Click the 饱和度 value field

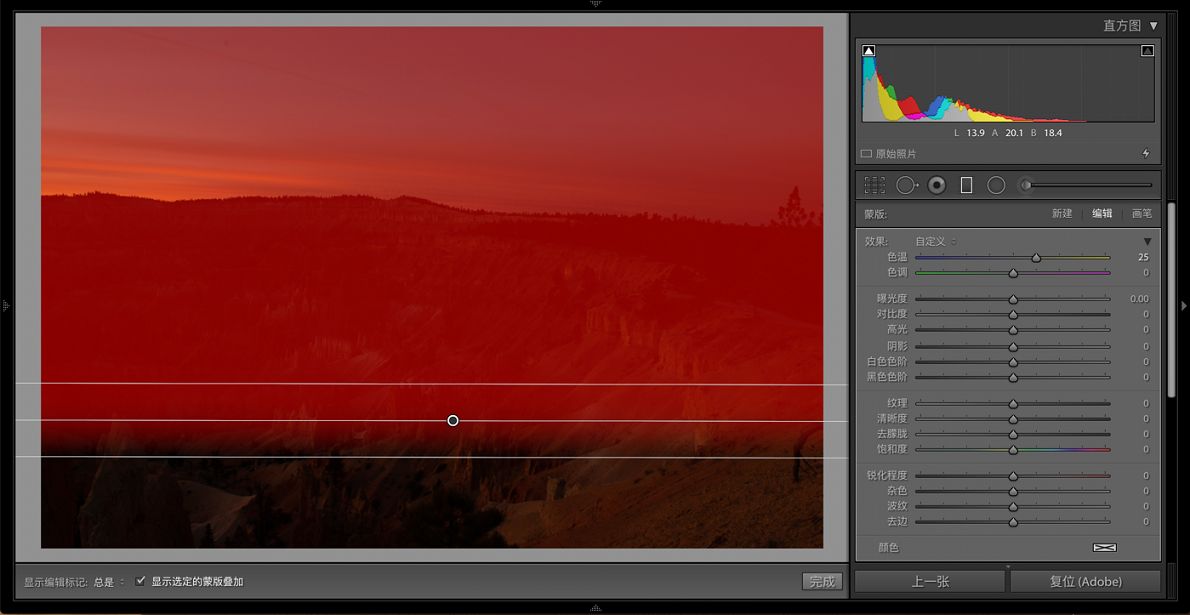click(x=1145, y=449)
